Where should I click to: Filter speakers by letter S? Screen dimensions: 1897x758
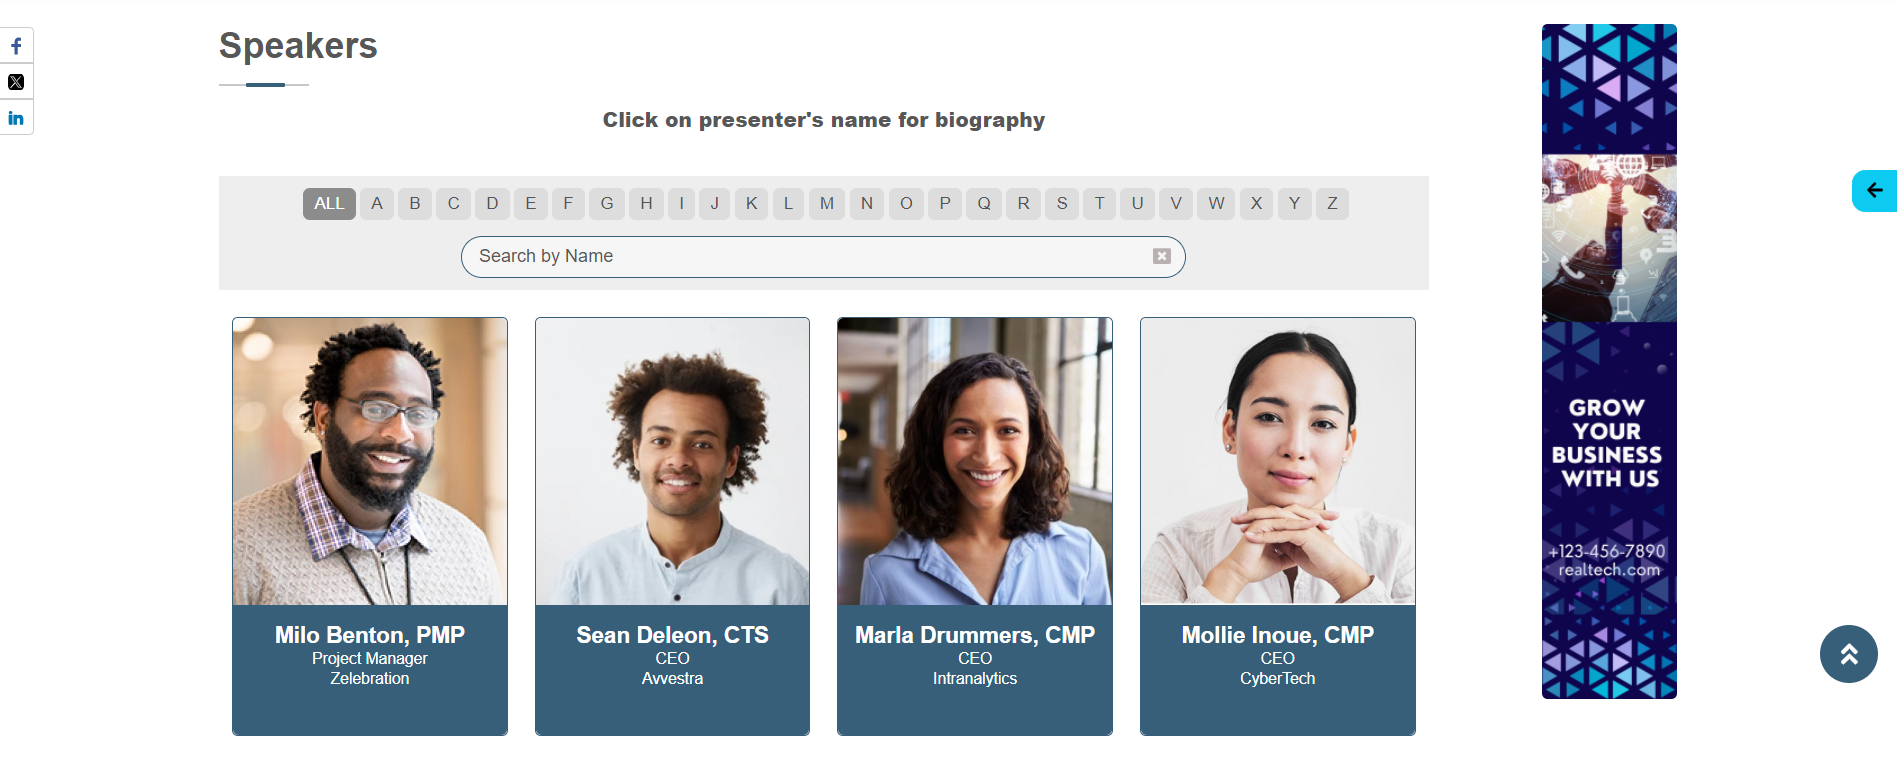1062,203
